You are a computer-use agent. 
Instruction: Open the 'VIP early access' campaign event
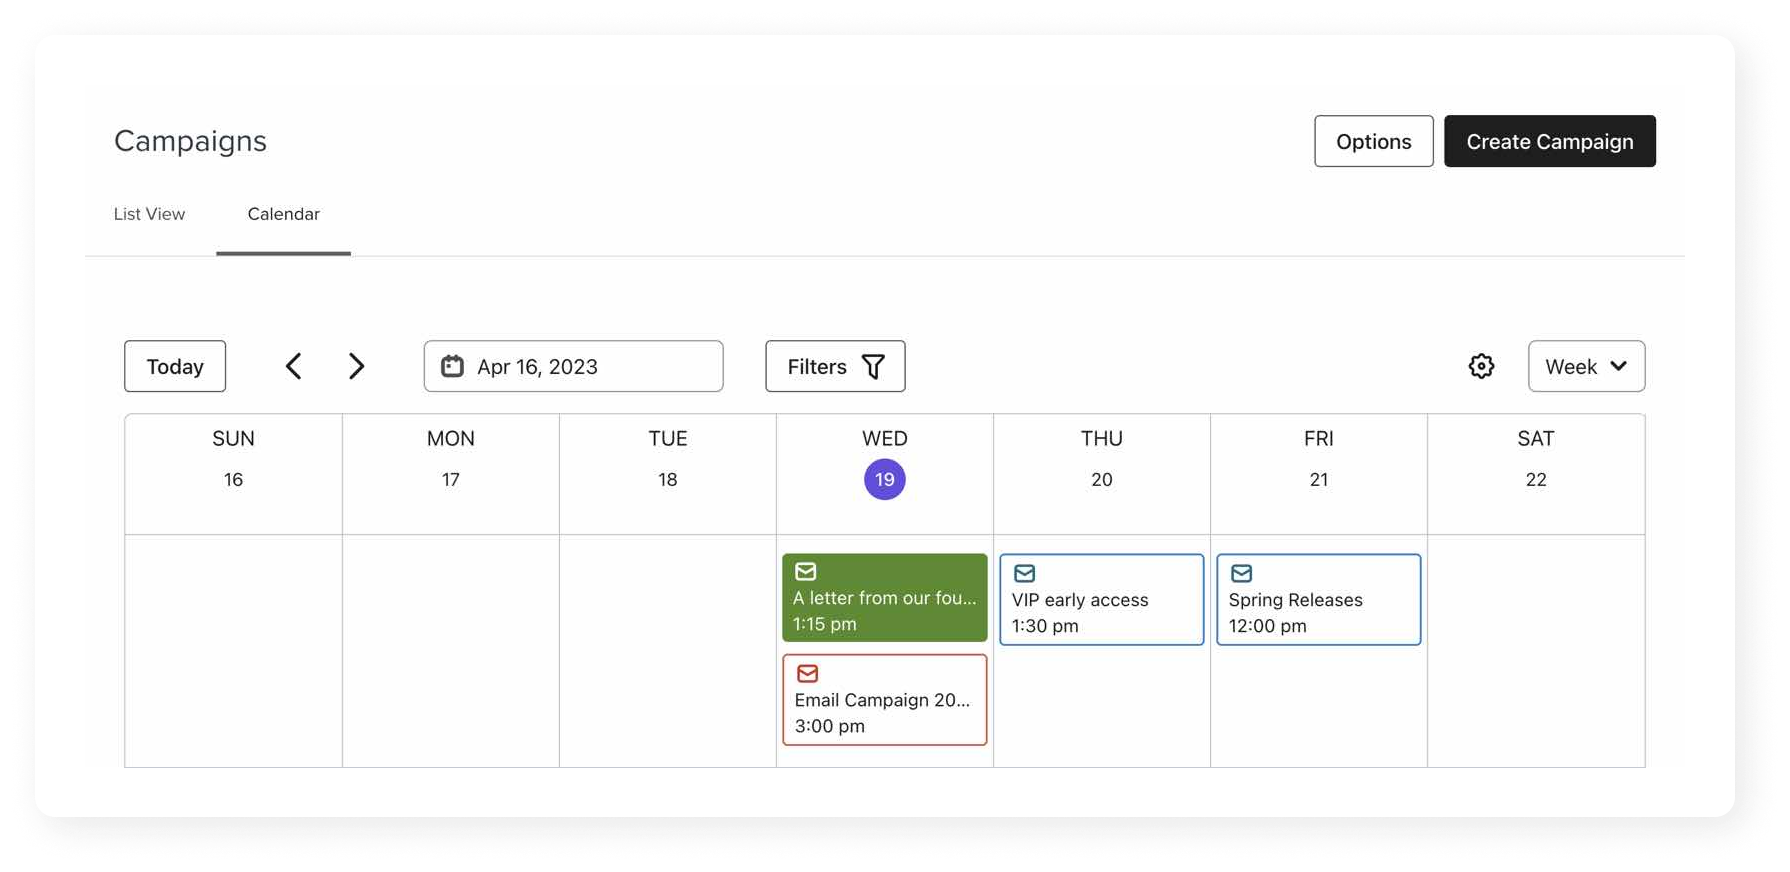[1100, 599]
